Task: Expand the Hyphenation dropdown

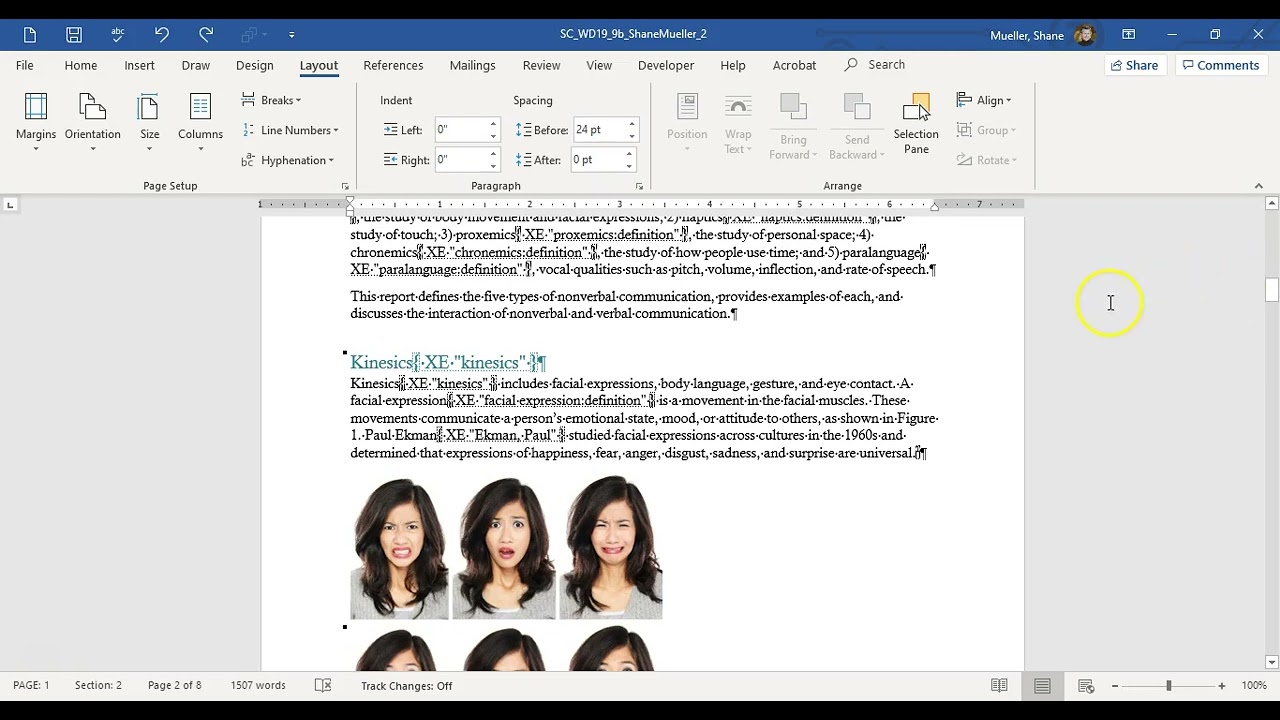Action: pyautogui.click(x=288, y=160)
